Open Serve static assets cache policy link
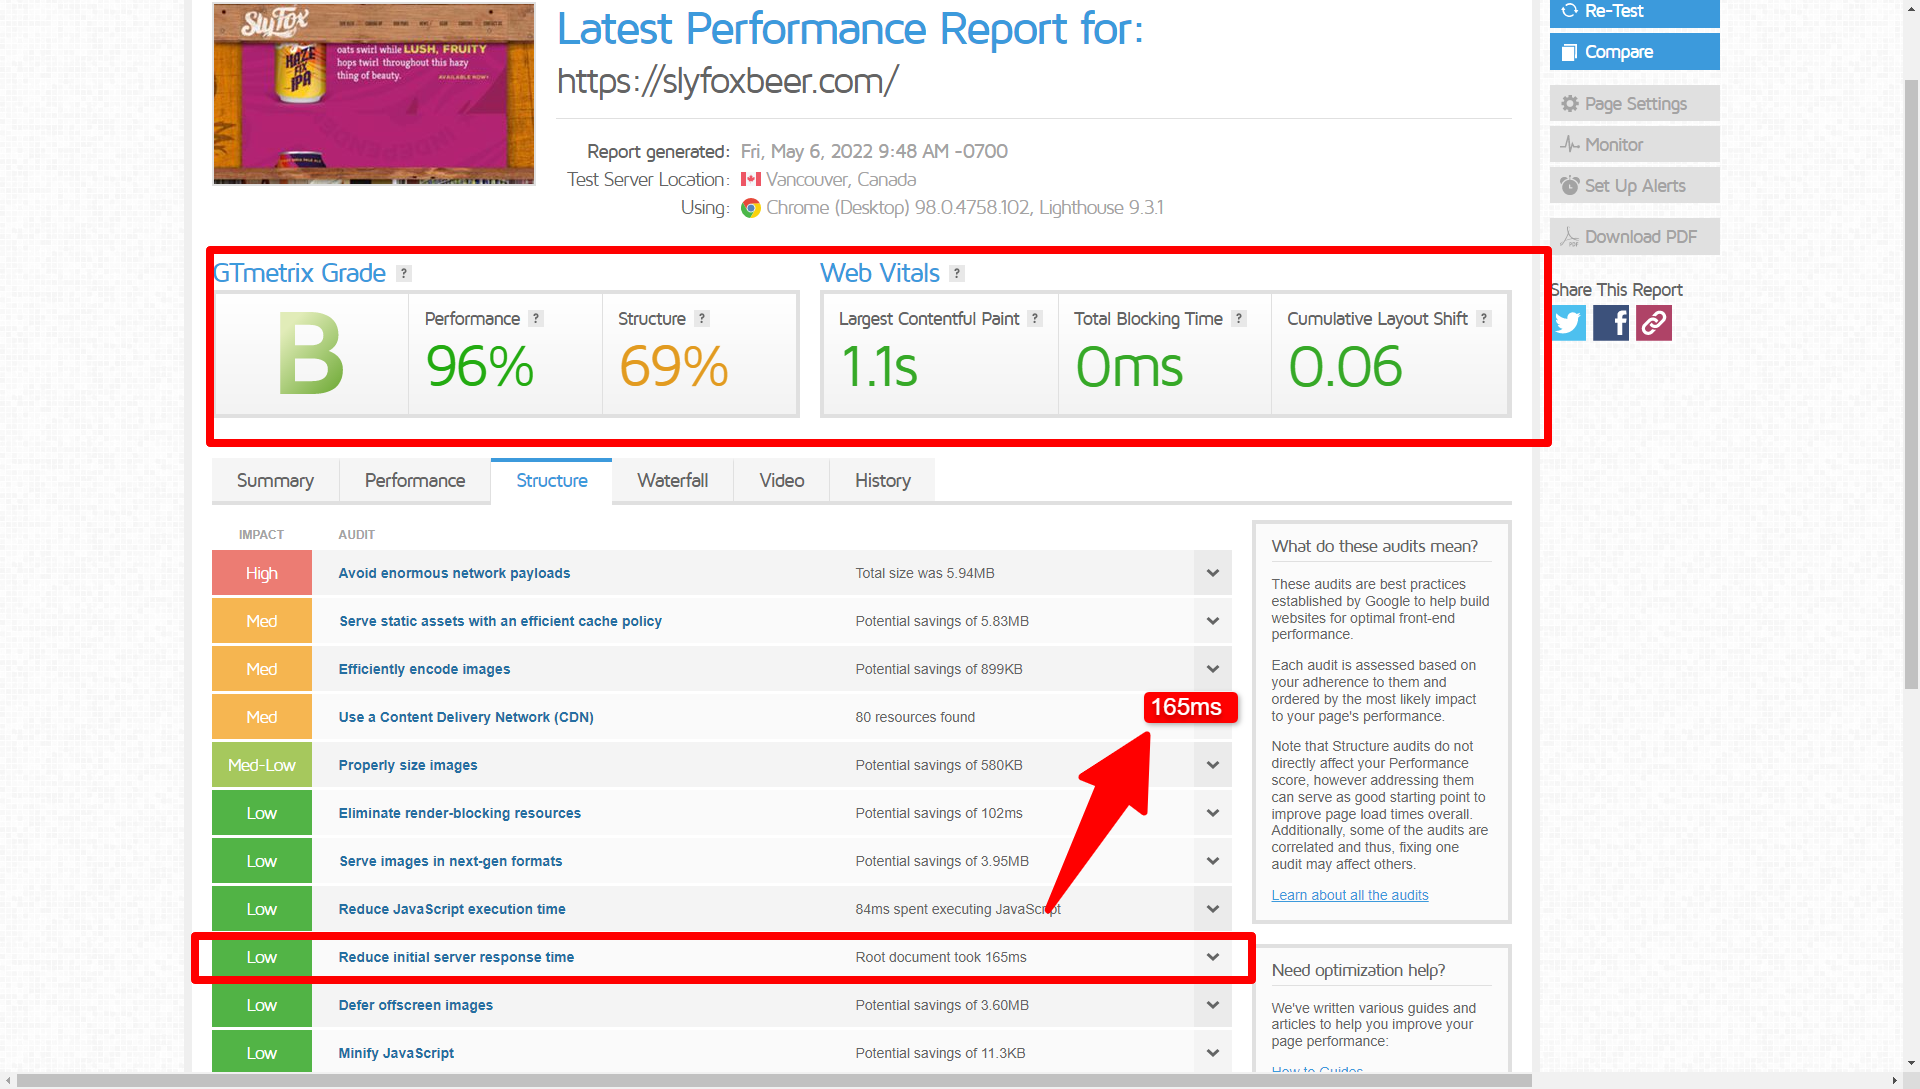The height and width of the screenshot is (1089, 1920). [x=500, y=621]
